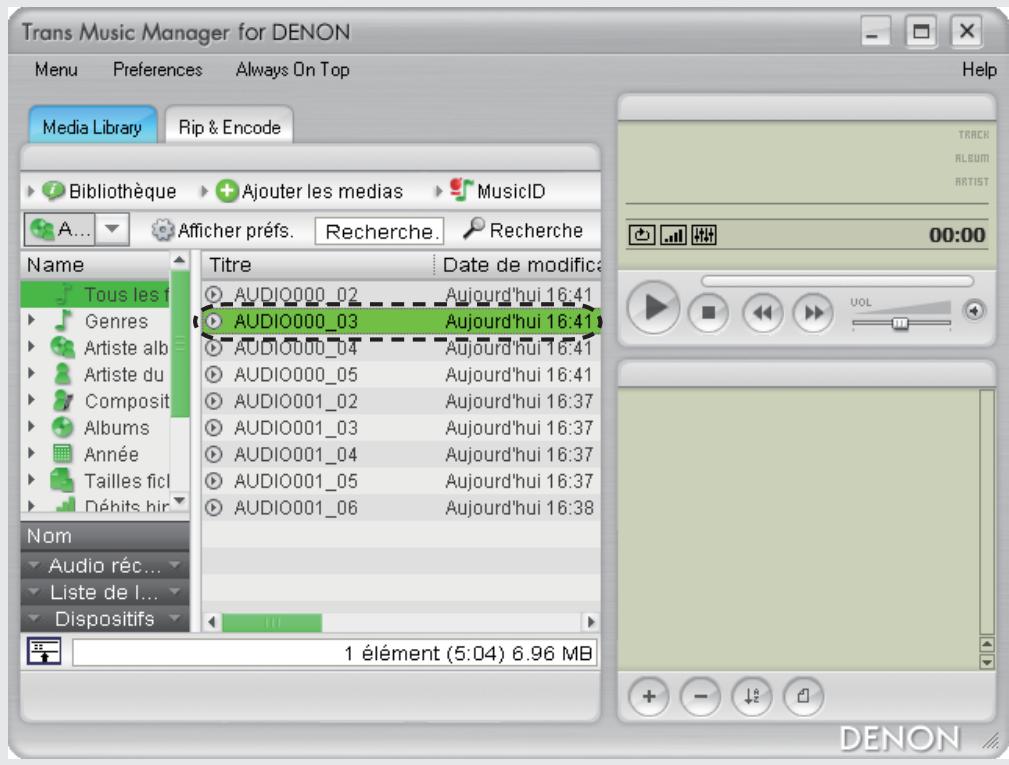Toggle the spectrum display icon
The width and height of the screenshot is (1009, 765).
click(673, 235)
